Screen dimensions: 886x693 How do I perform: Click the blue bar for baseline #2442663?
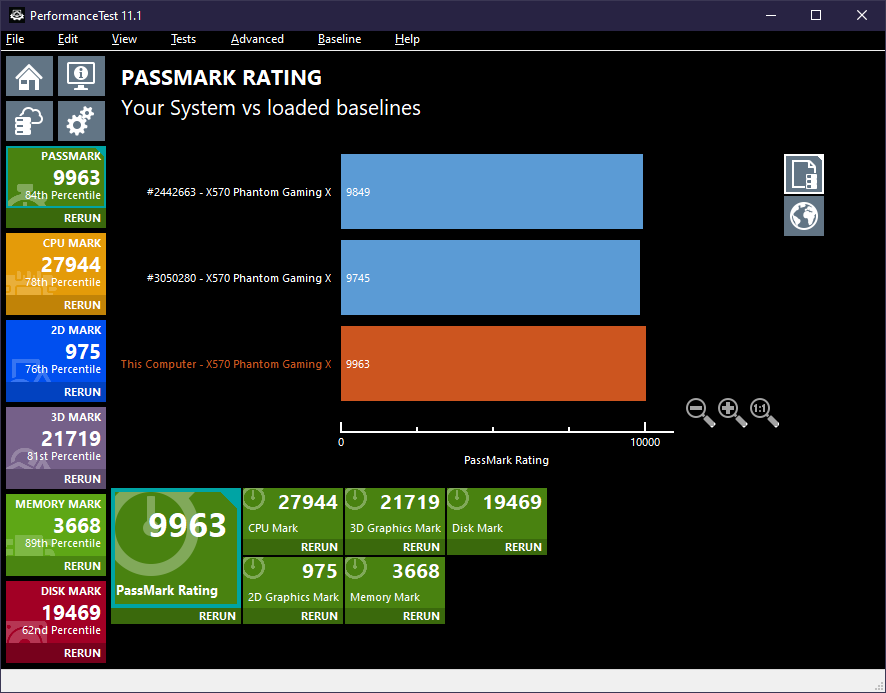(492, 192)
